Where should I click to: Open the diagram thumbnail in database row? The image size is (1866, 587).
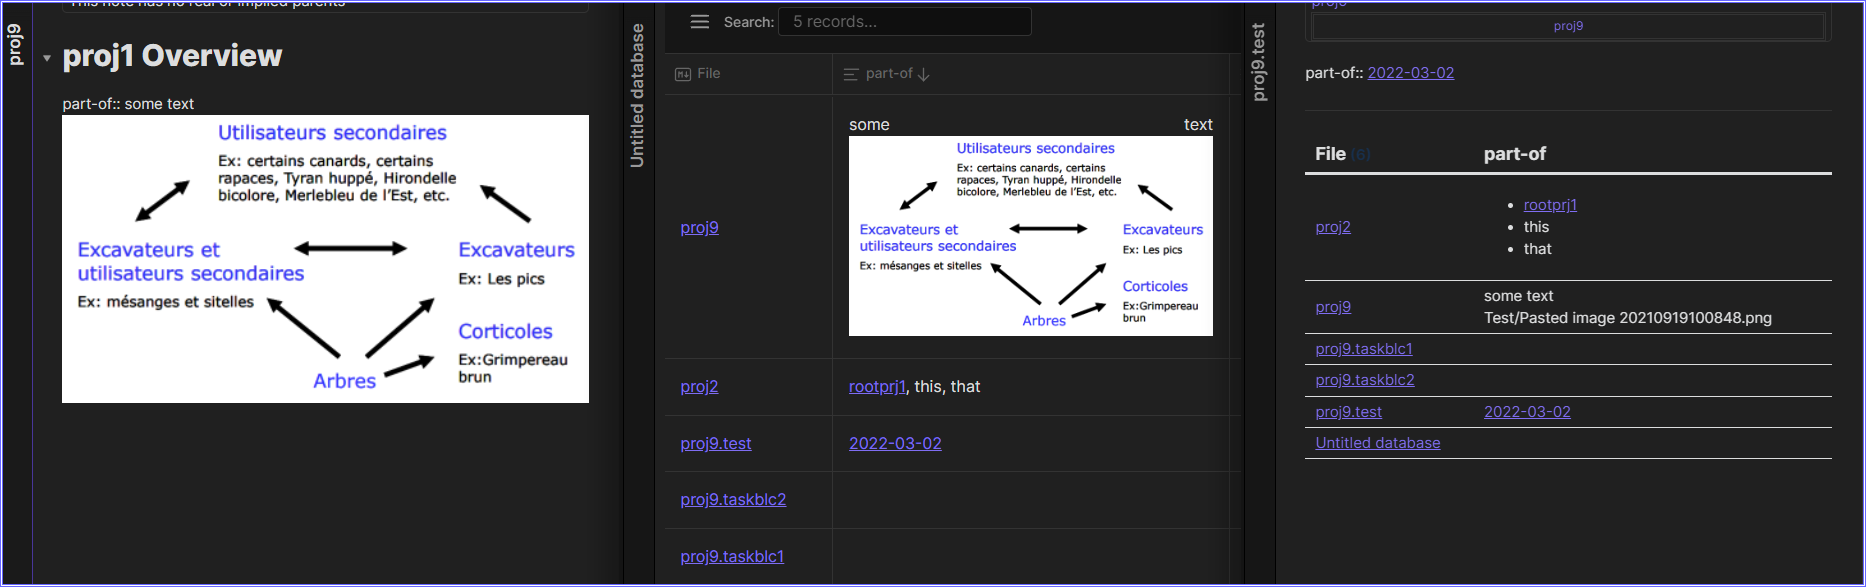1031,236
